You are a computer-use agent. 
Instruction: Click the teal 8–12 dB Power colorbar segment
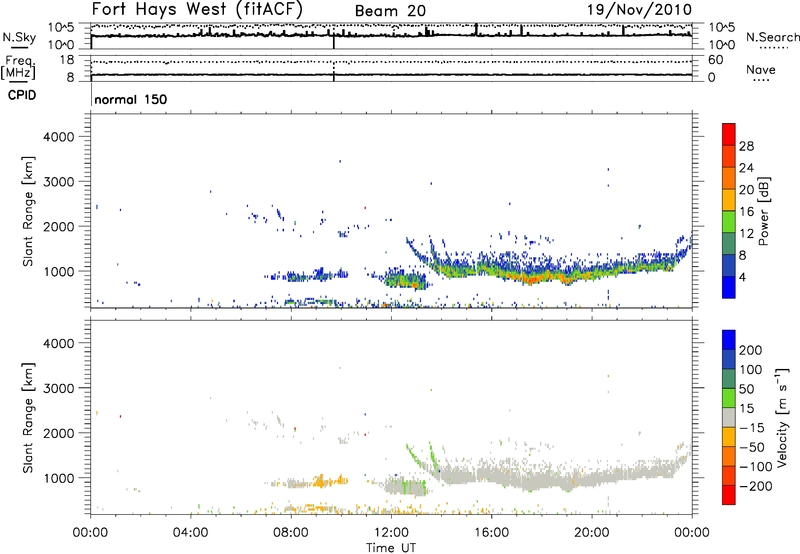(x=729, y=243)
